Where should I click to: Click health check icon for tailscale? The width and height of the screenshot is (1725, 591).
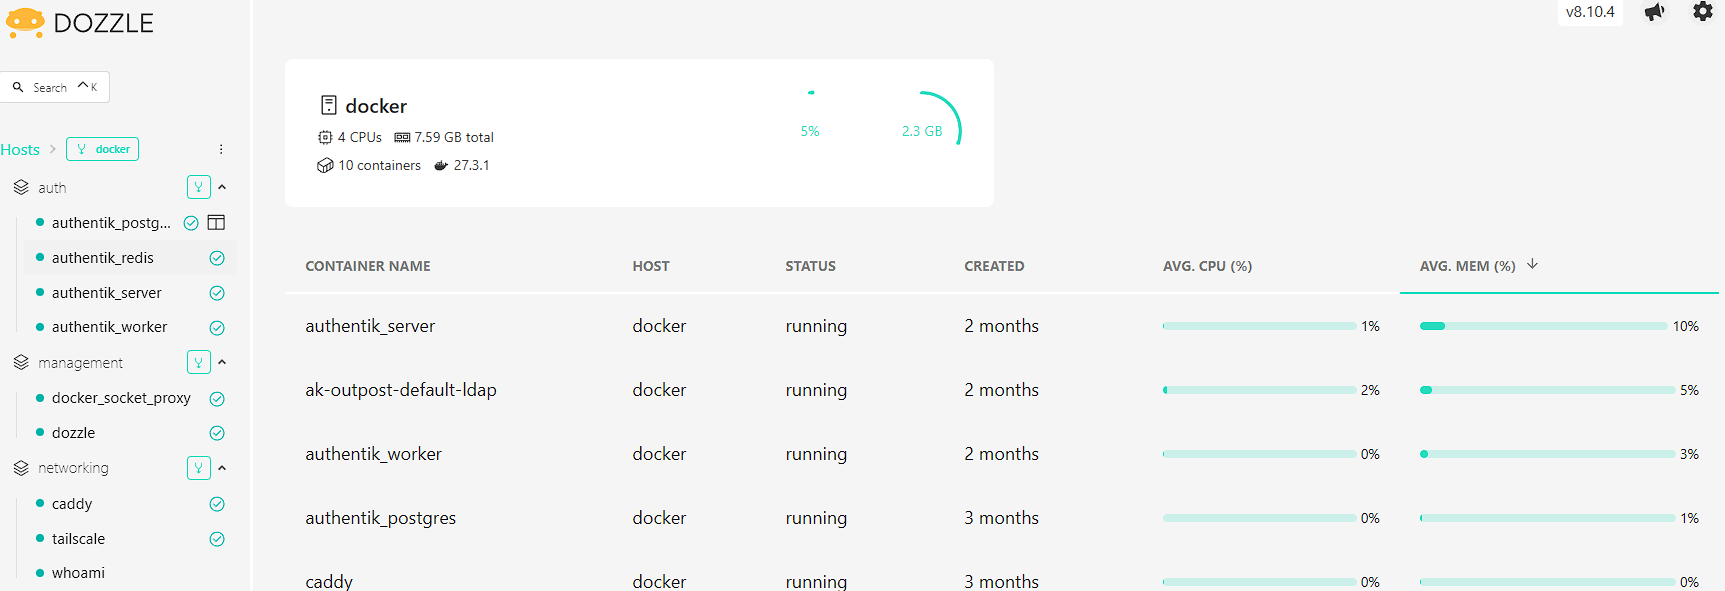coord(217,539)
